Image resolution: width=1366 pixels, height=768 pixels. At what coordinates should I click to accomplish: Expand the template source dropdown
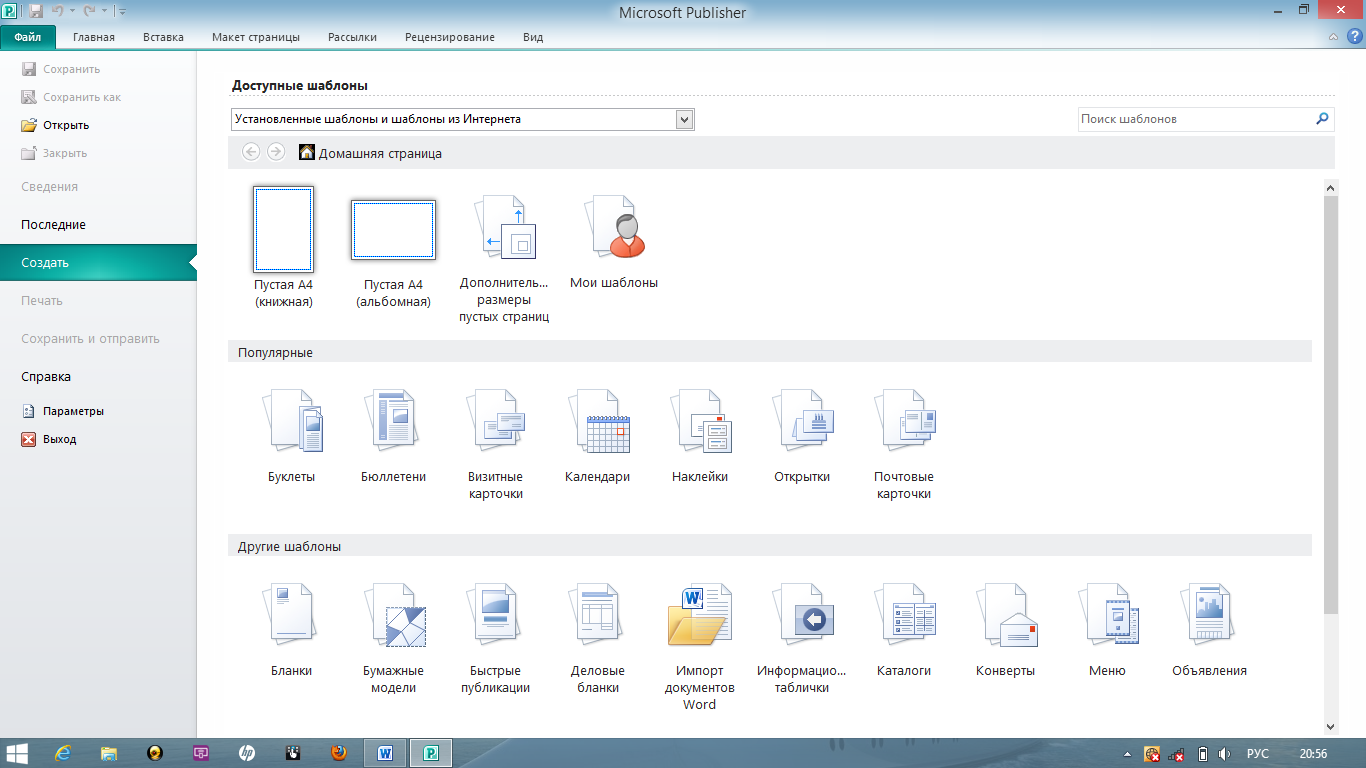tap(684, 120)
